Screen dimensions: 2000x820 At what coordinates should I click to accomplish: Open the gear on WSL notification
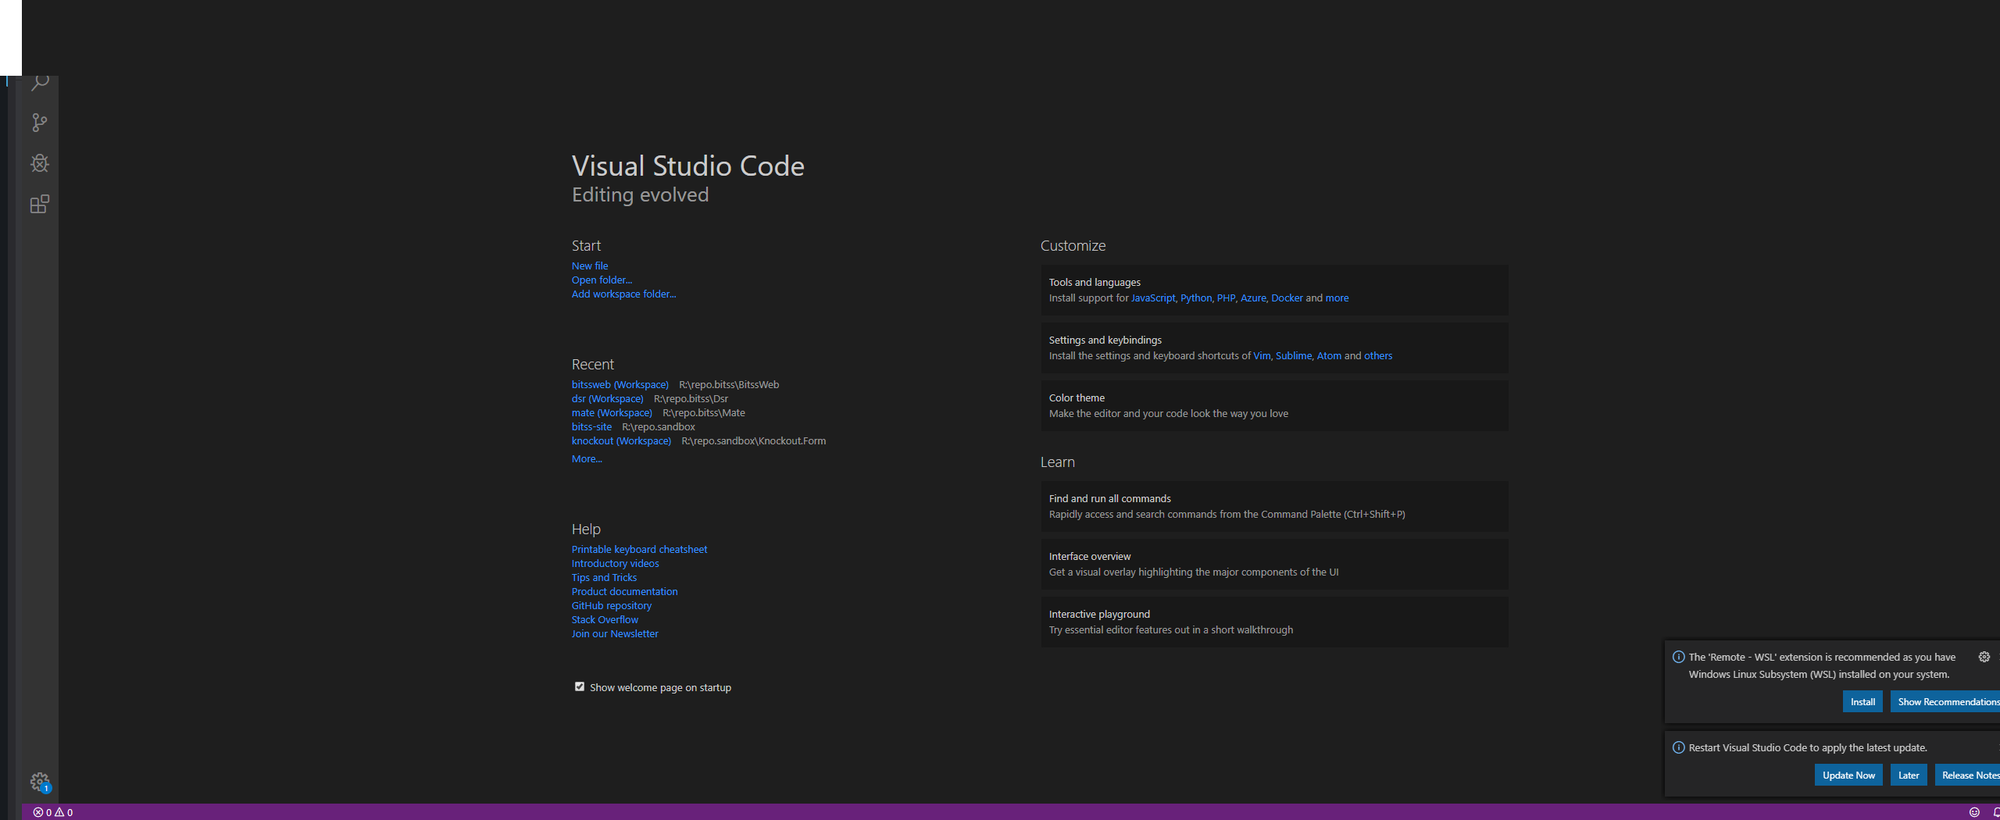pos(1984,657)
